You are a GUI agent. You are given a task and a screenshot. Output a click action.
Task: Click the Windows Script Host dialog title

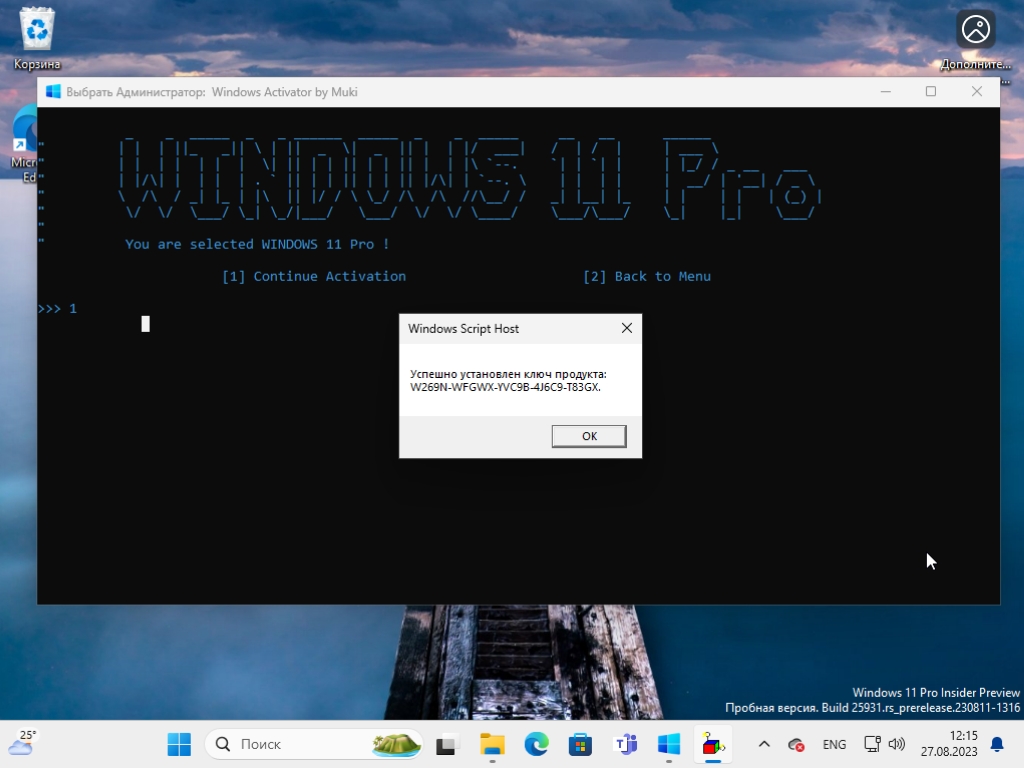pos(464,328)
